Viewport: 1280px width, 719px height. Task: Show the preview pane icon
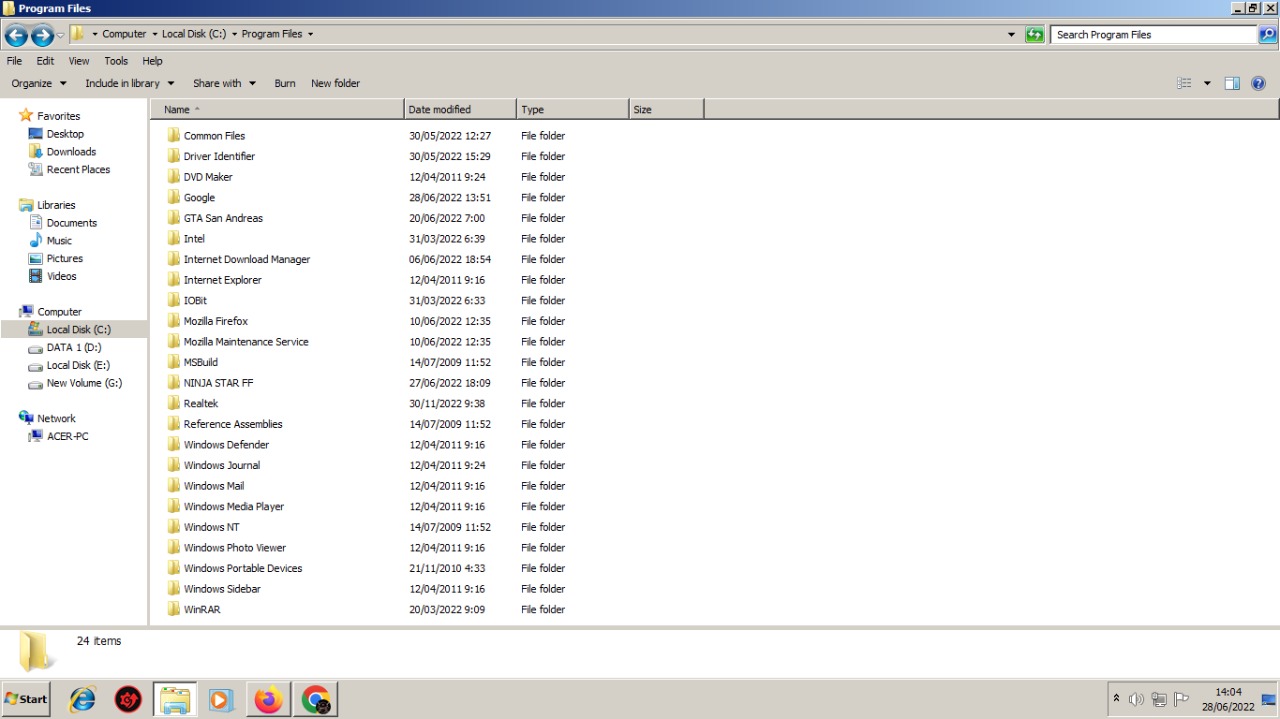coord(1232,84)
